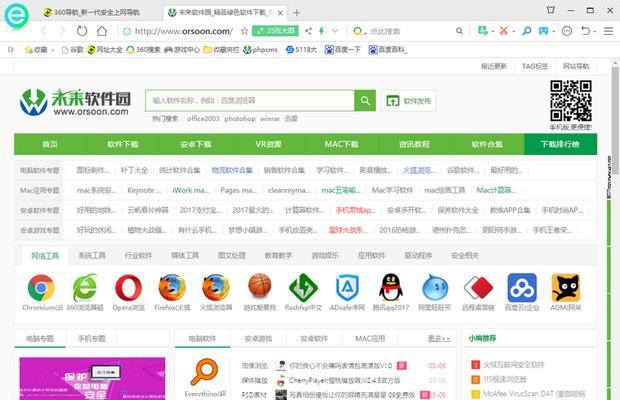Click the magnifier icon in browser search box
Viewport: 620px width, 400px height.
[459, 31]
